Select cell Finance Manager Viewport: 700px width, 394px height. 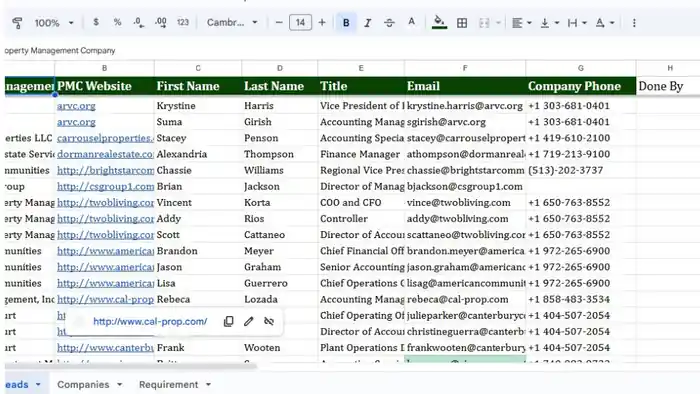pos(361,154)
